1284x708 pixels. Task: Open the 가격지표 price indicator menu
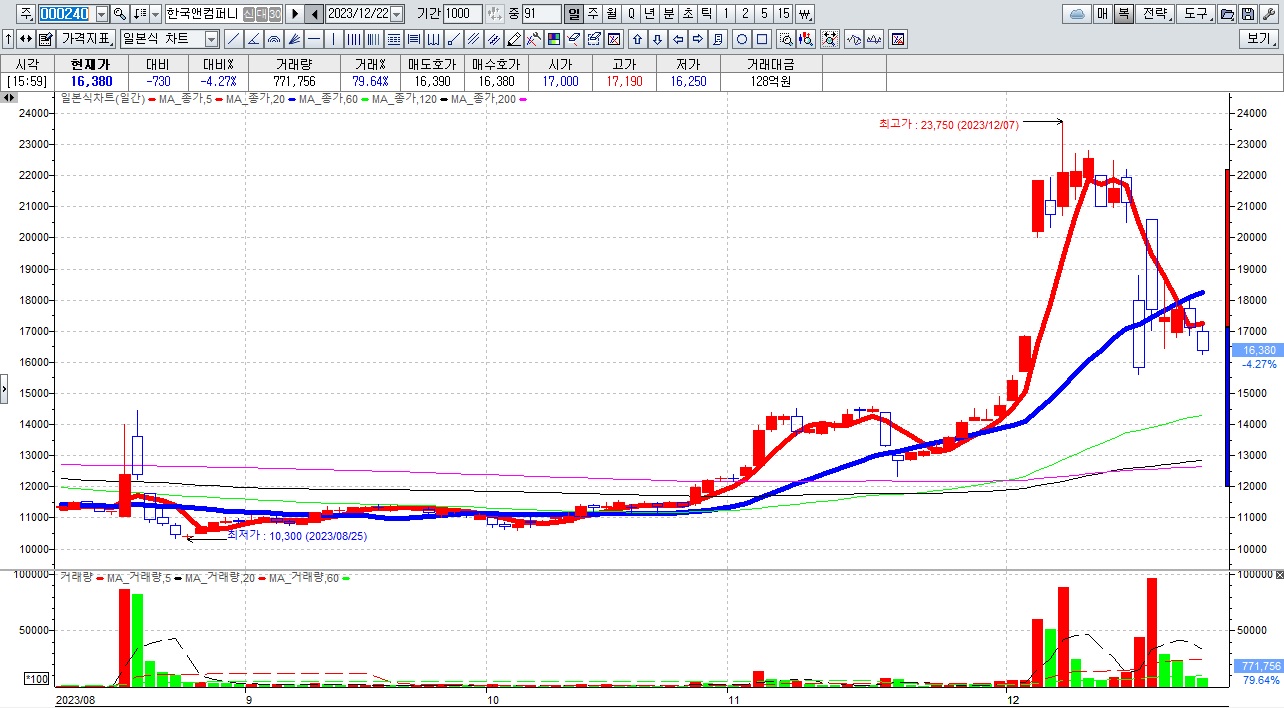[87, 39]
